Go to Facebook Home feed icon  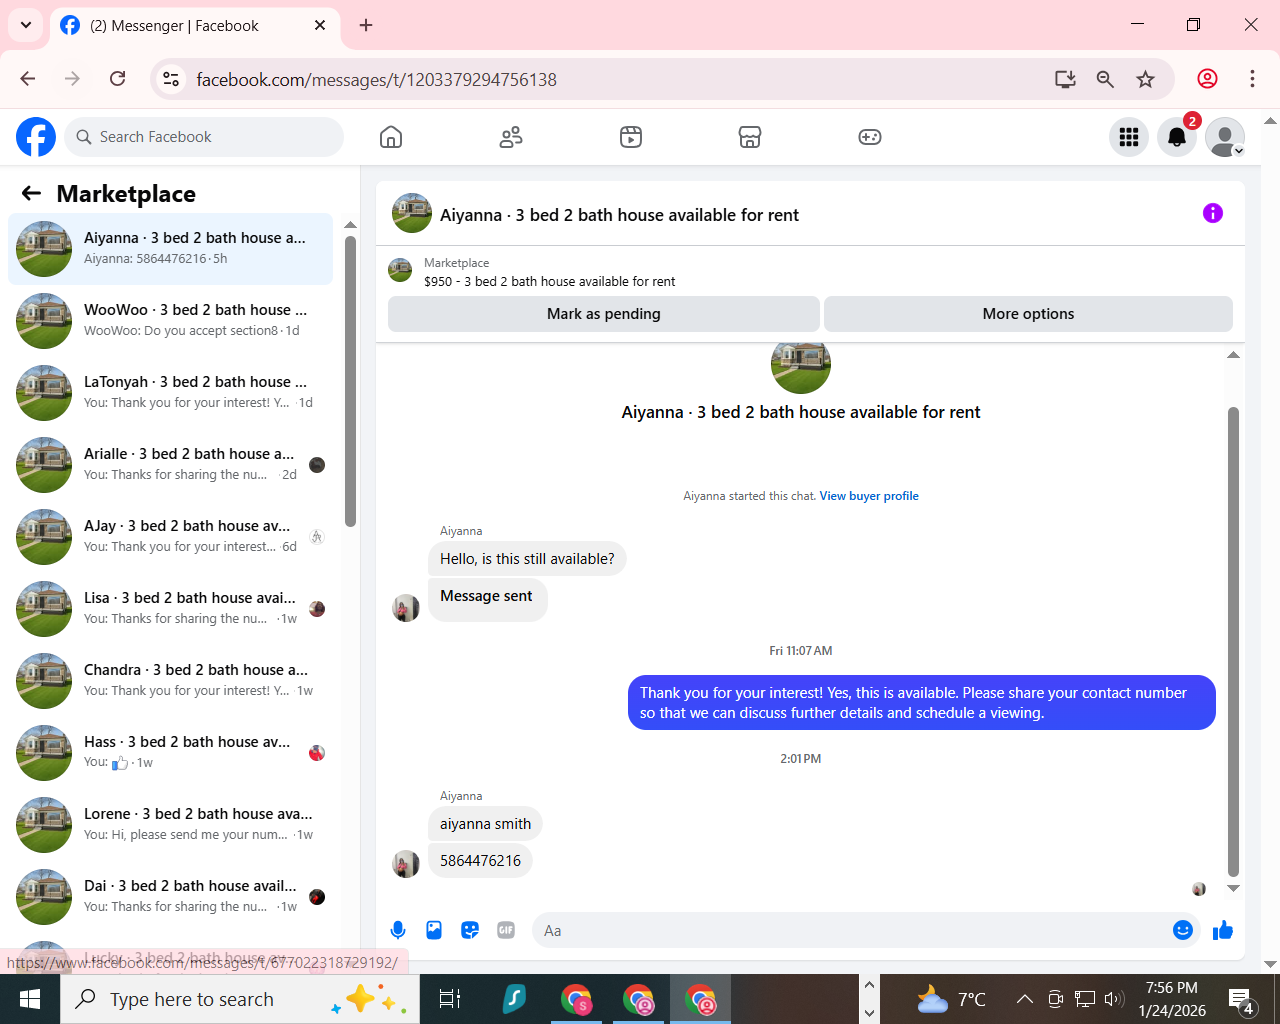tap(391, 137)
